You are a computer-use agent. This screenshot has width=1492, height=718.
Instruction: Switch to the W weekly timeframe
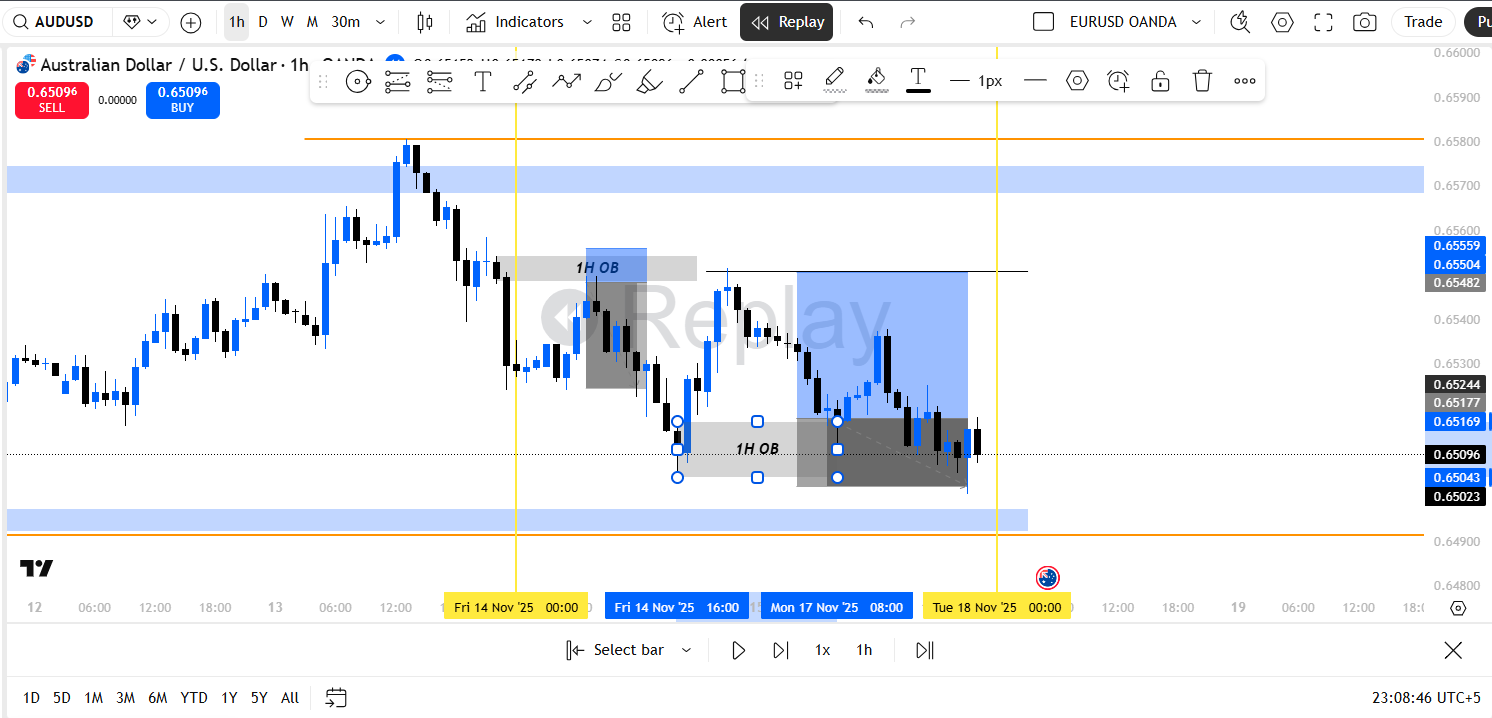pyautogui.click(x=287, y=22)
